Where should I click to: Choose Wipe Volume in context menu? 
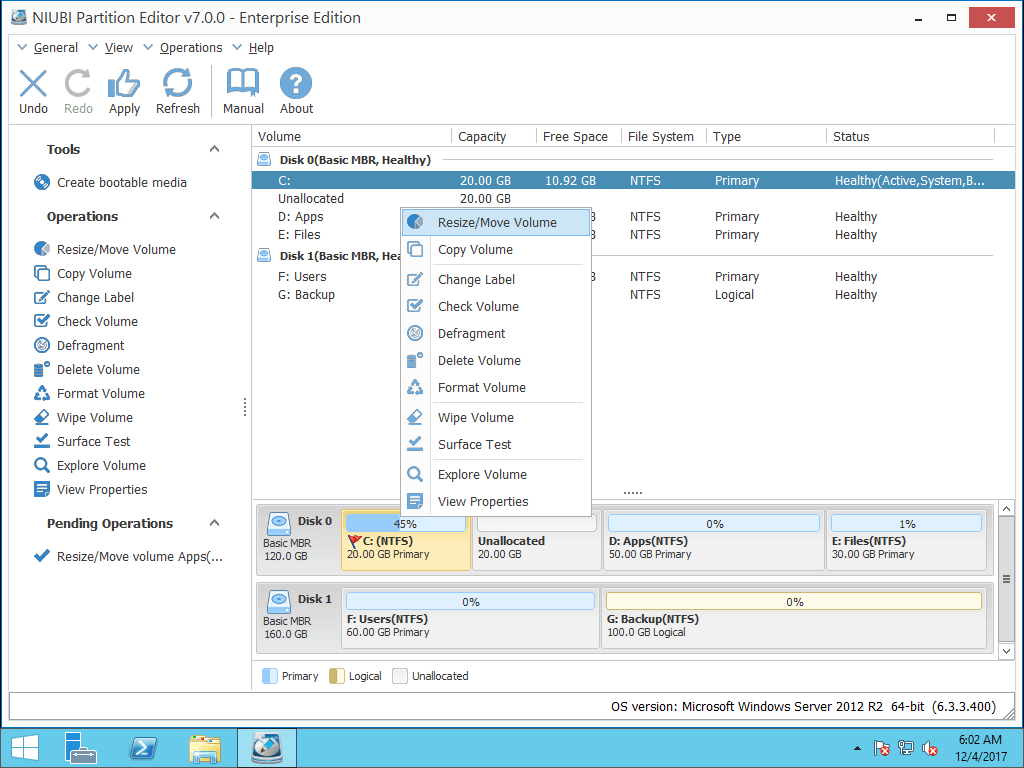[496, 417]
